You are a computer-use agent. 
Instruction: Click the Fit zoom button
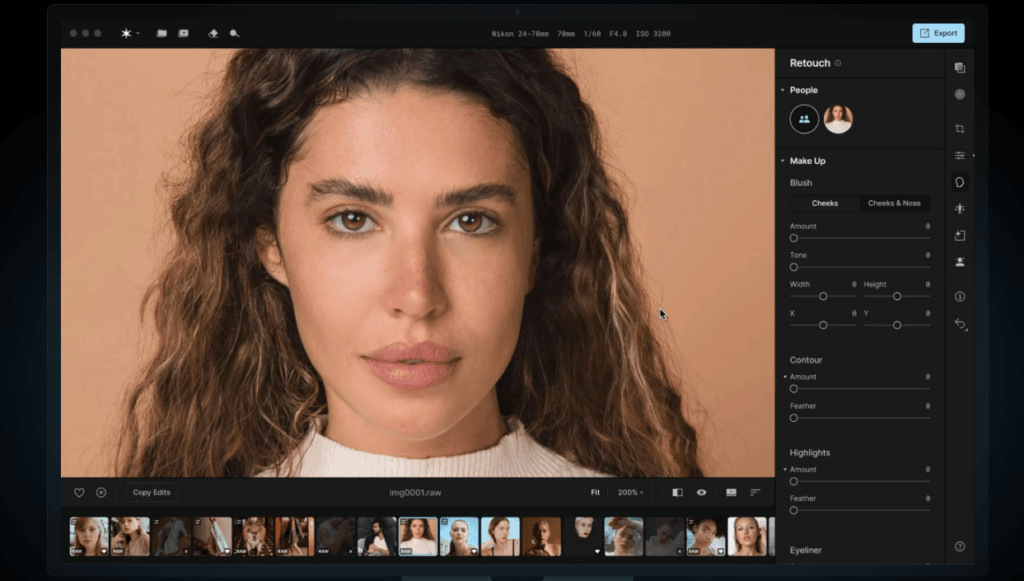click(595, 492)
